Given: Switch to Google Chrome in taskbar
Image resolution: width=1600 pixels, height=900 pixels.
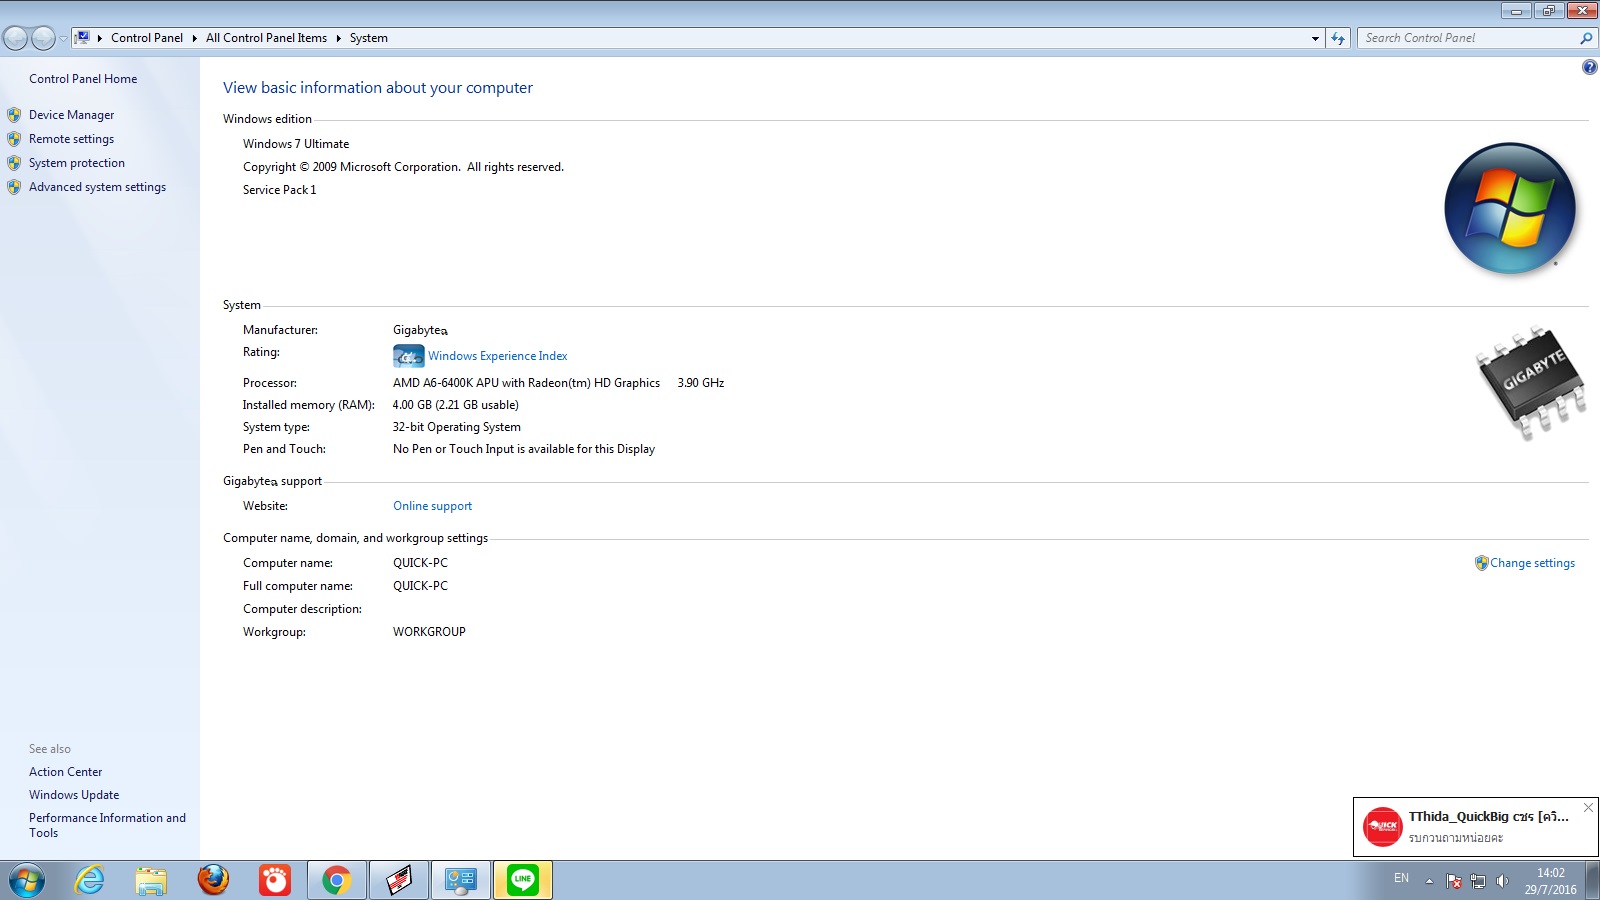Looking at the screenshot, I should pos(337,880).
